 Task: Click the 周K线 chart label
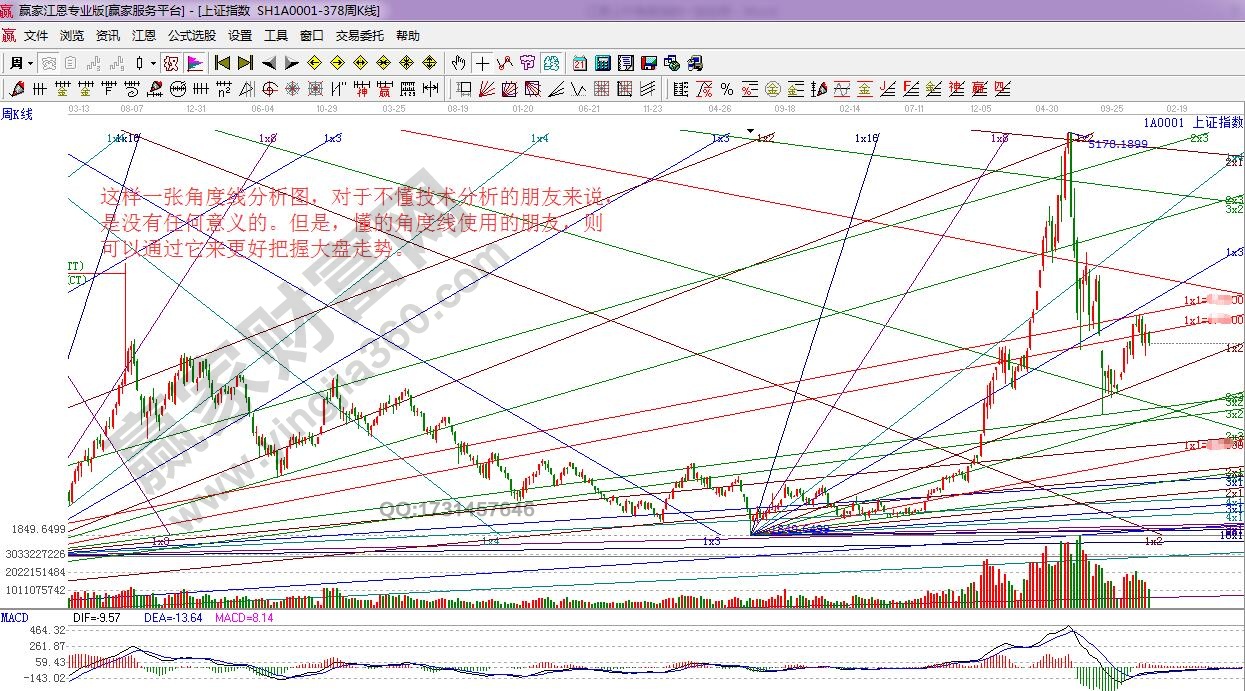(x=17, y=115)
